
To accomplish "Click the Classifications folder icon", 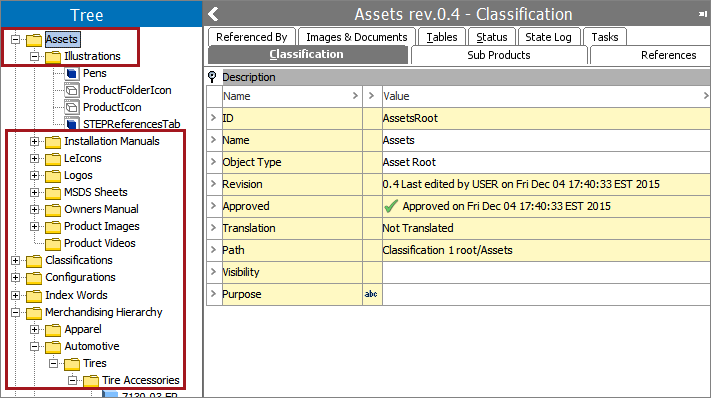I will click(34, 261).
